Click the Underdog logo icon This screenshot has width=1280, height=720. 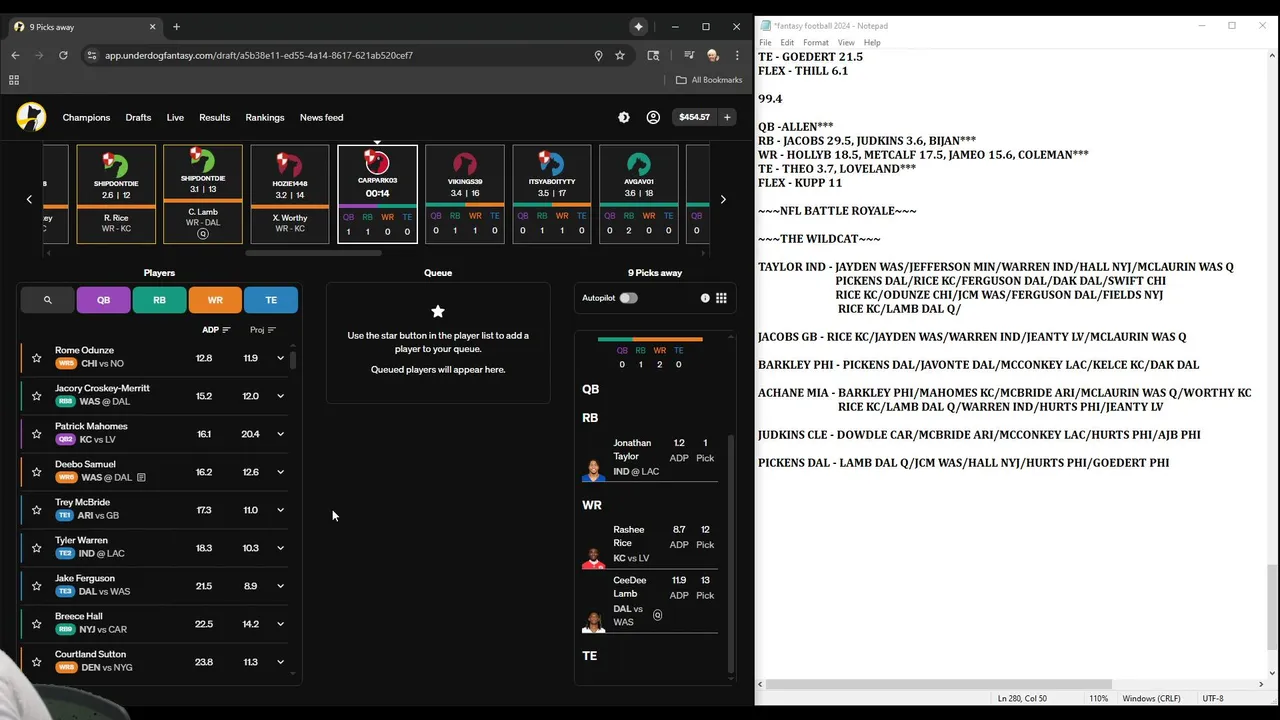31,117
